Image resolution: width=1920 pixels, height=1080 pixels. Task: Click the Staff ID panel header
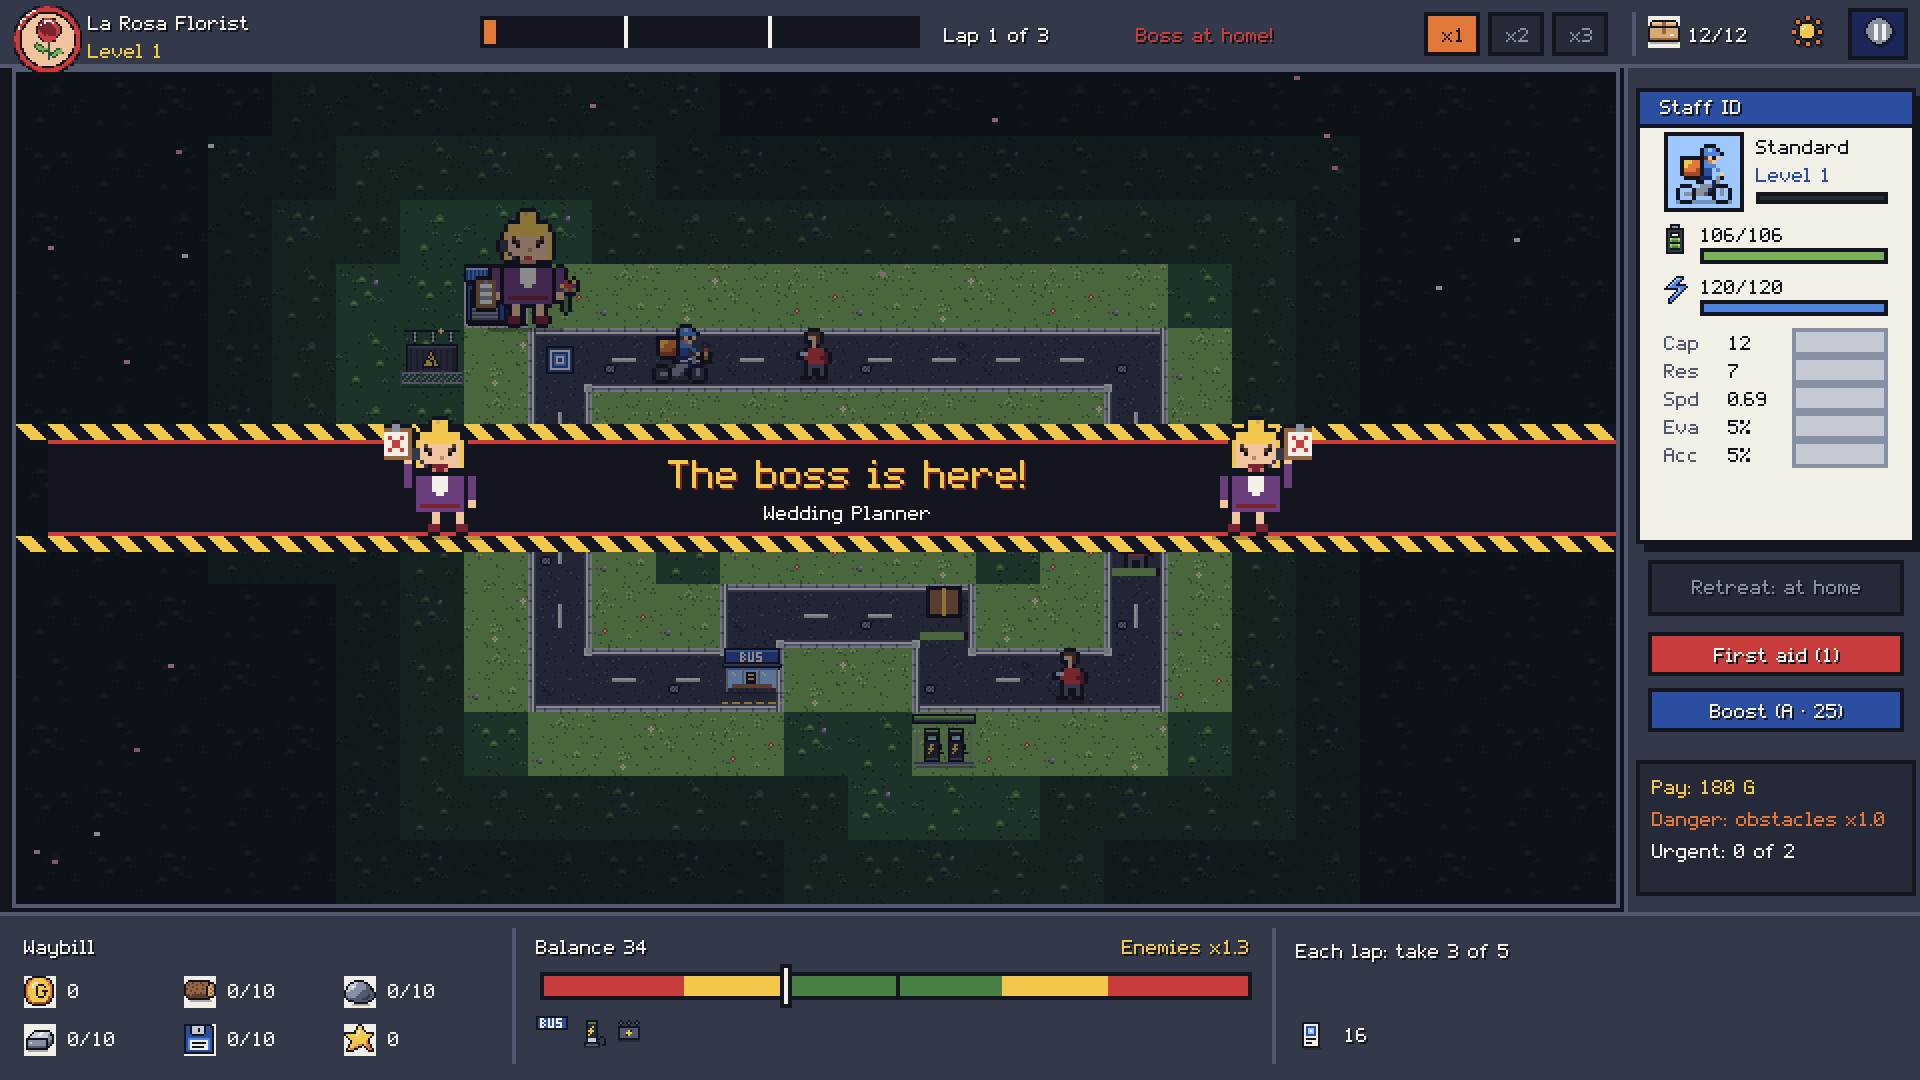pos(1775,107)
